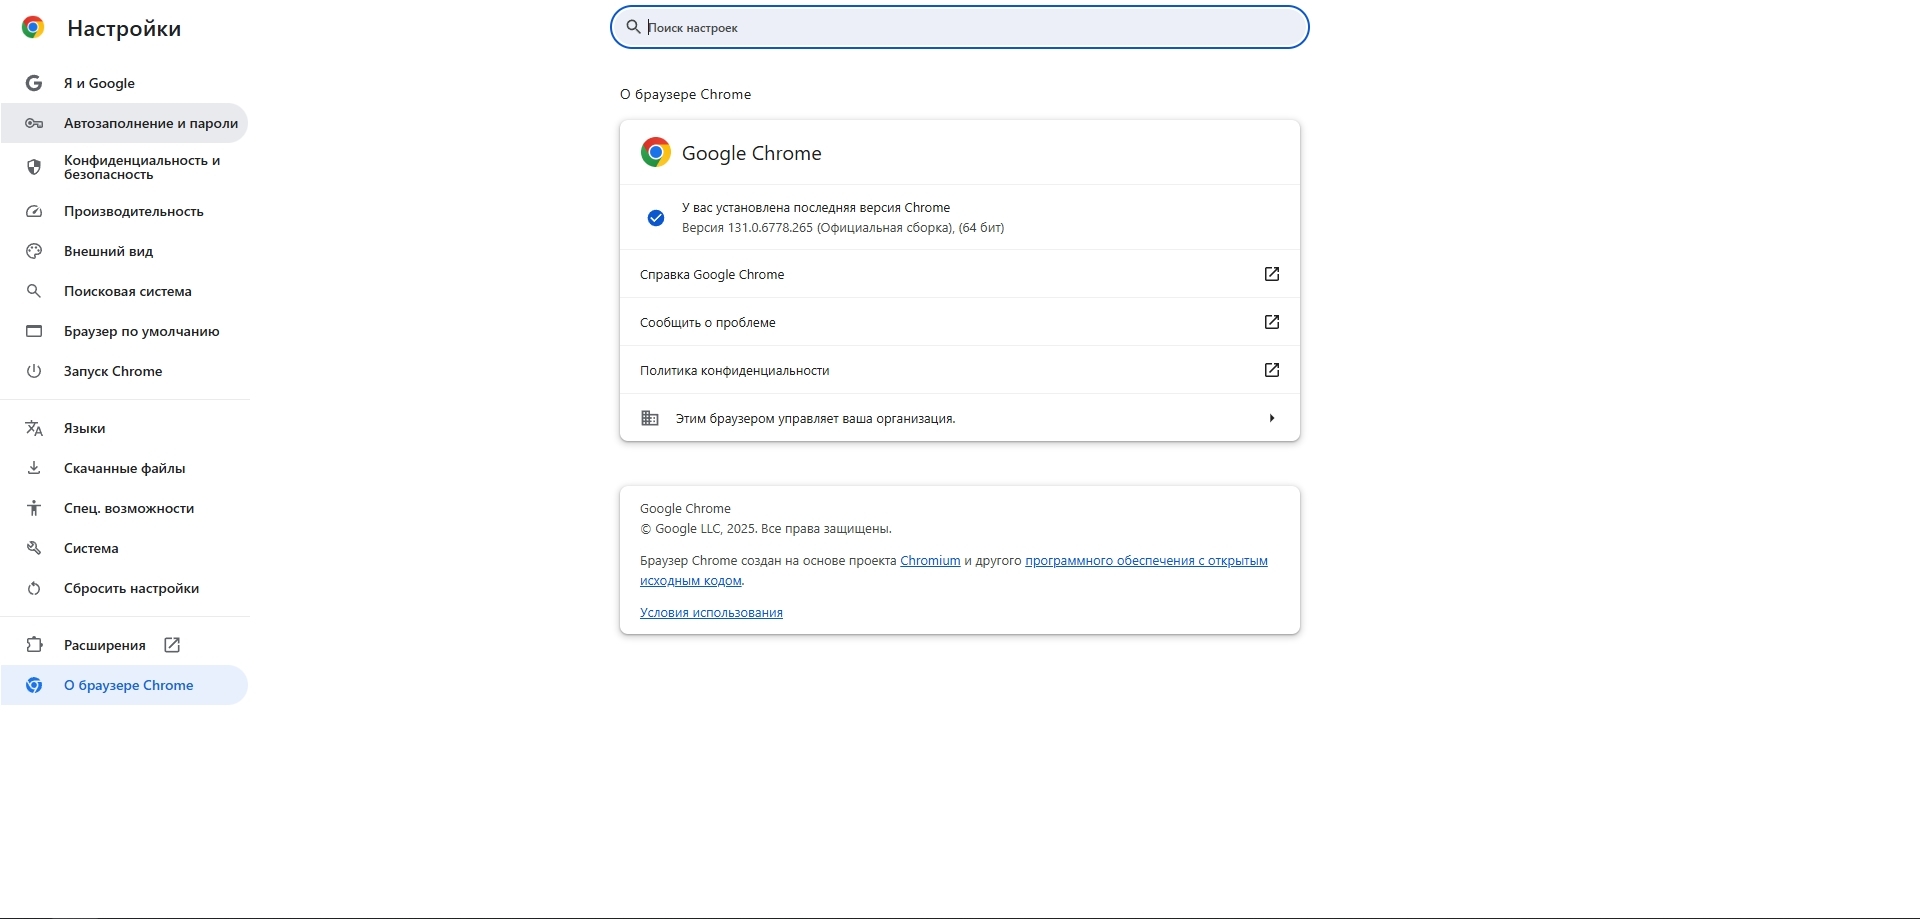This screenshot has width=1920, height=919.
Task: Click the Google LLC 2025 copyright text
Action: (x=766, y=529)
